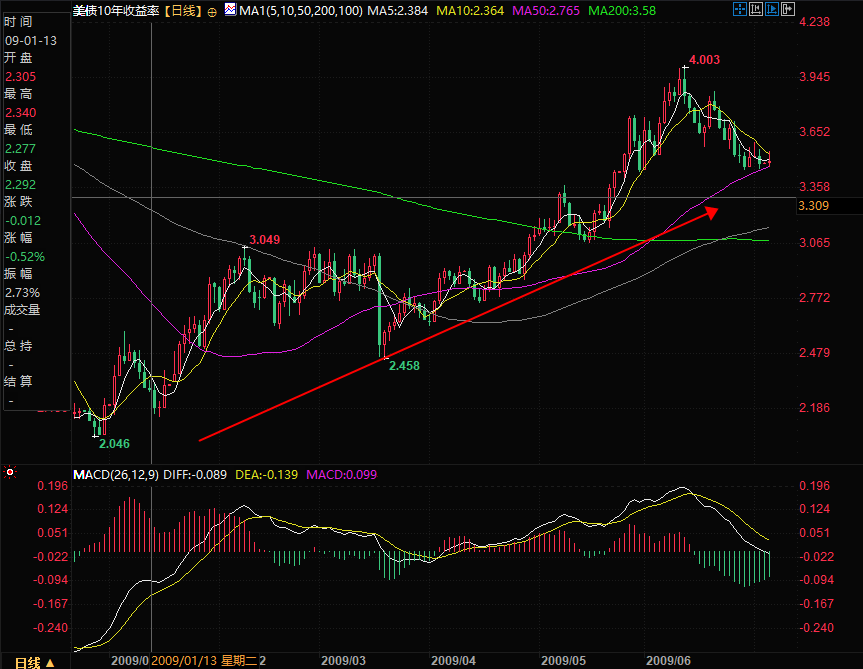Click the 3.309 crosshair price tag
The width and height of the screenshot is (863, 669).
pos(813,206)
